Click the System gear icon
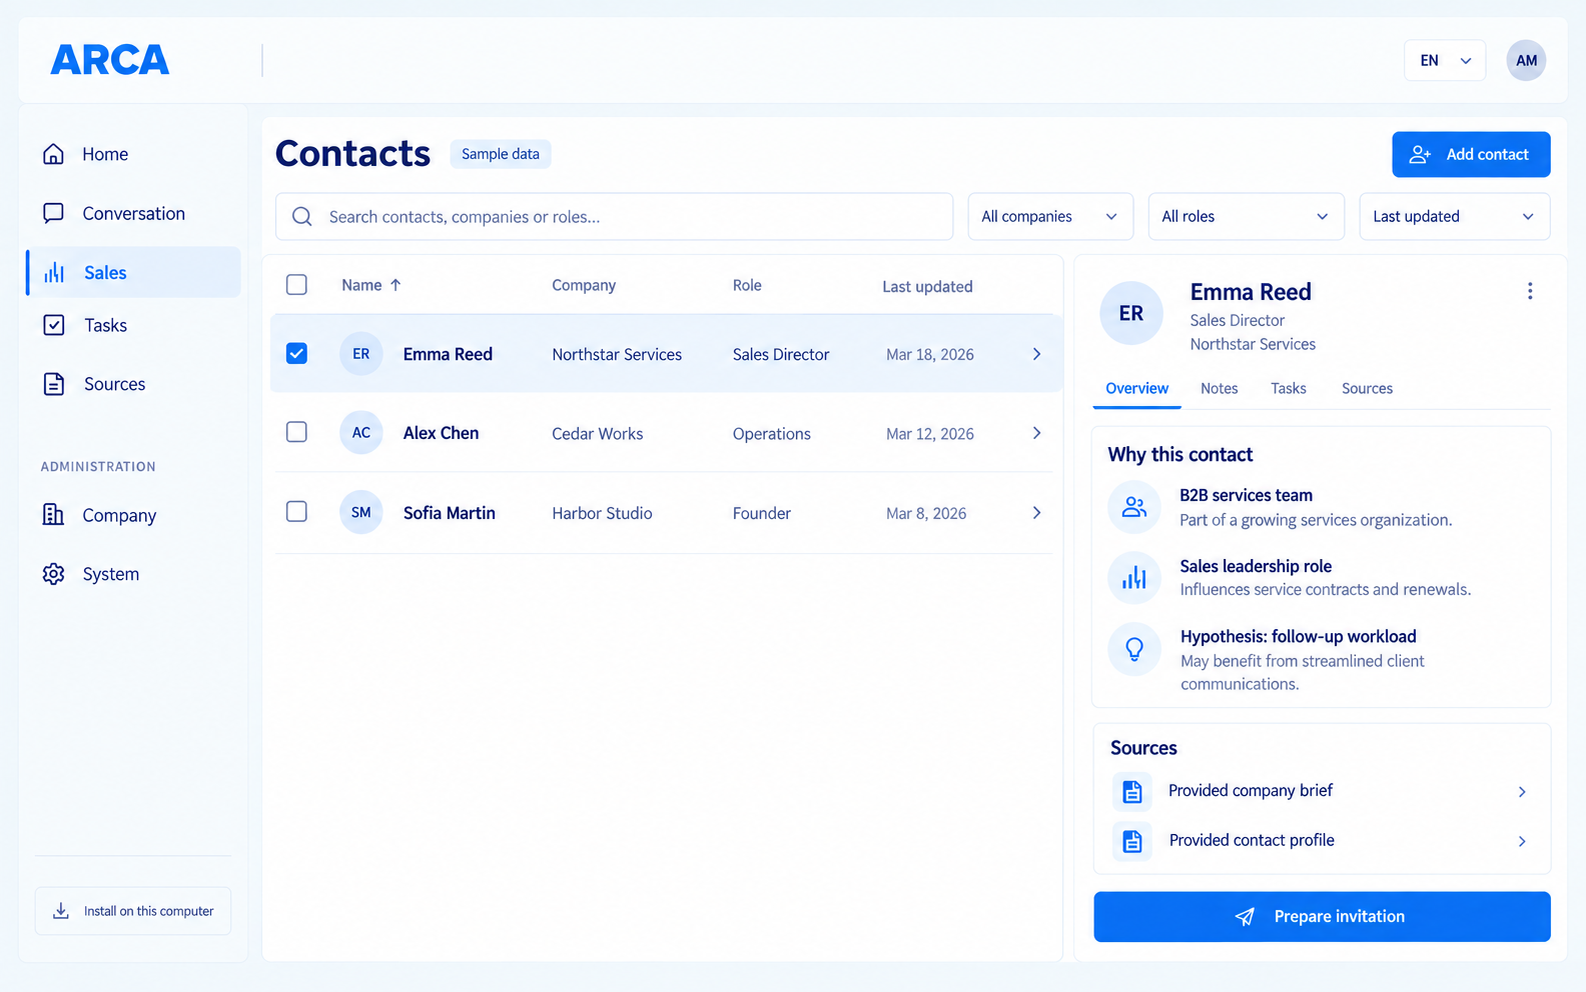Viewport: 1586px width, 992px height. click(54, 574)
